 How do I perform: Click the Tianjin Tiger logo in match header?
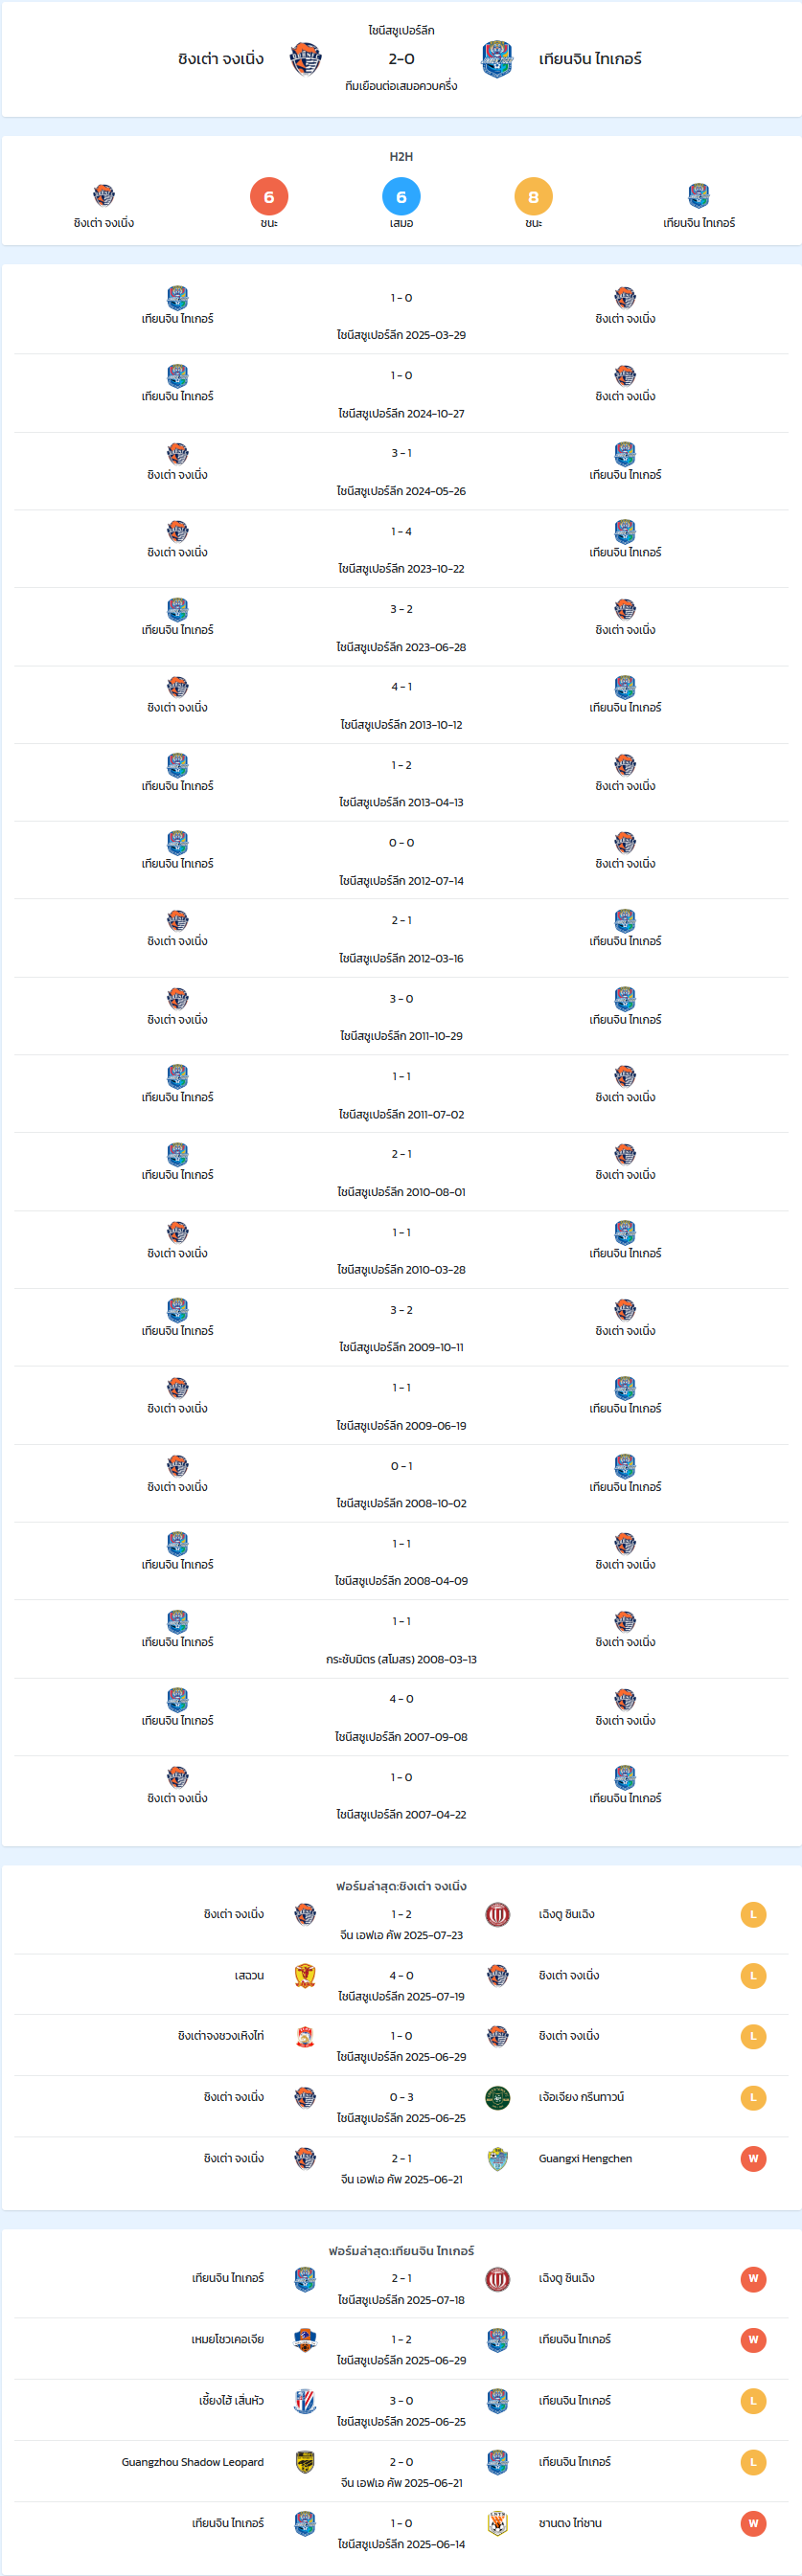pos(497,59)
